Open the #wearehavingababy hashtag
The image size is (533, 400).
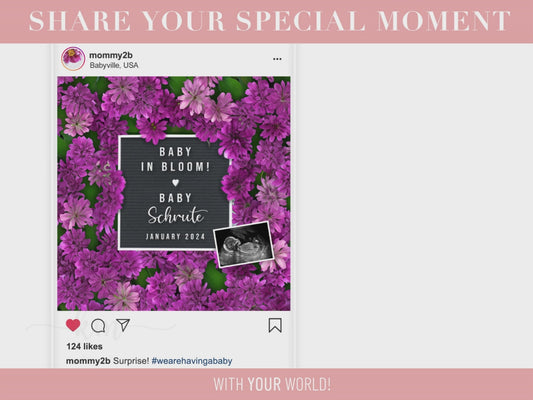click(x=192, y=361)
